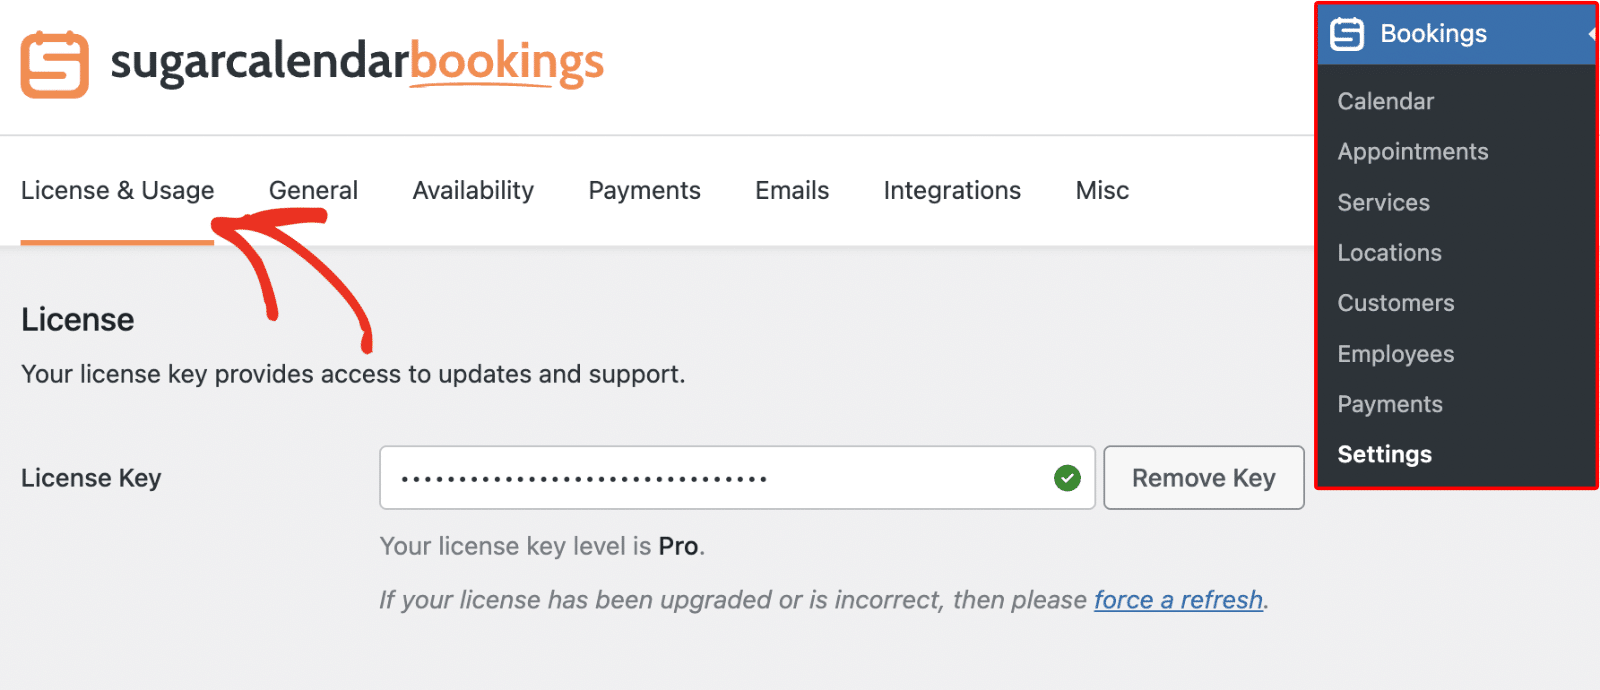1600x690 pixels.
Task: Switch to the Payments settings tab
Action: click(644, 190)
